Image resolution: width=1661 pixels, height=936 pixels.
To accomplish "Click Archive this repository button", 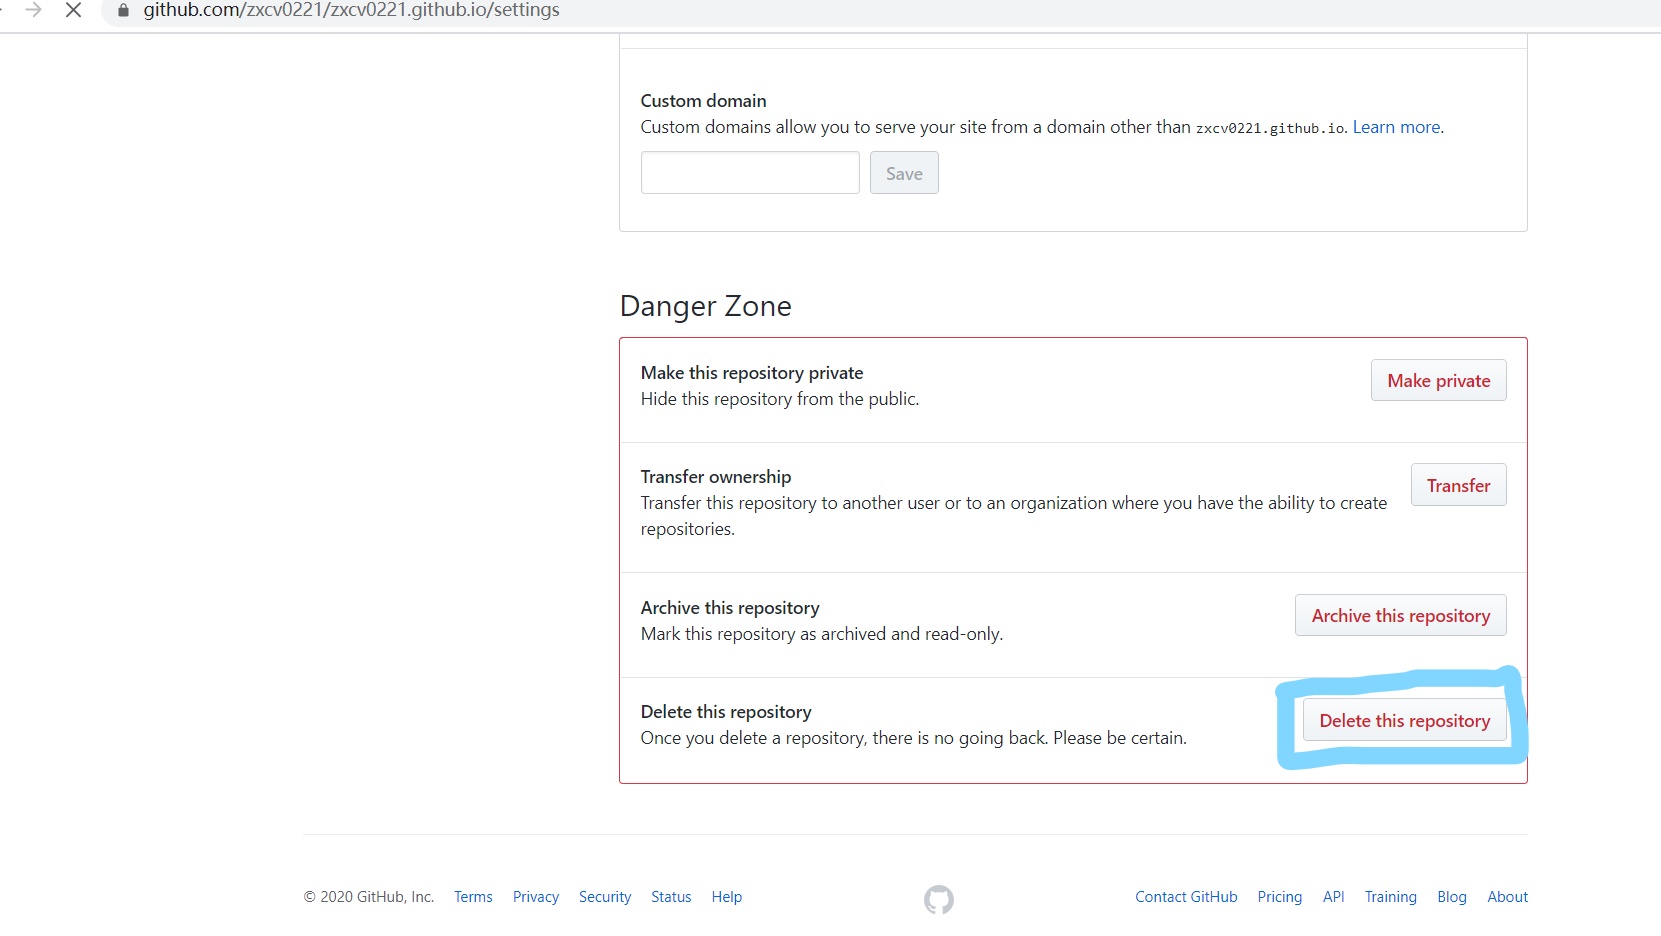I will [x=1400, y=615].
